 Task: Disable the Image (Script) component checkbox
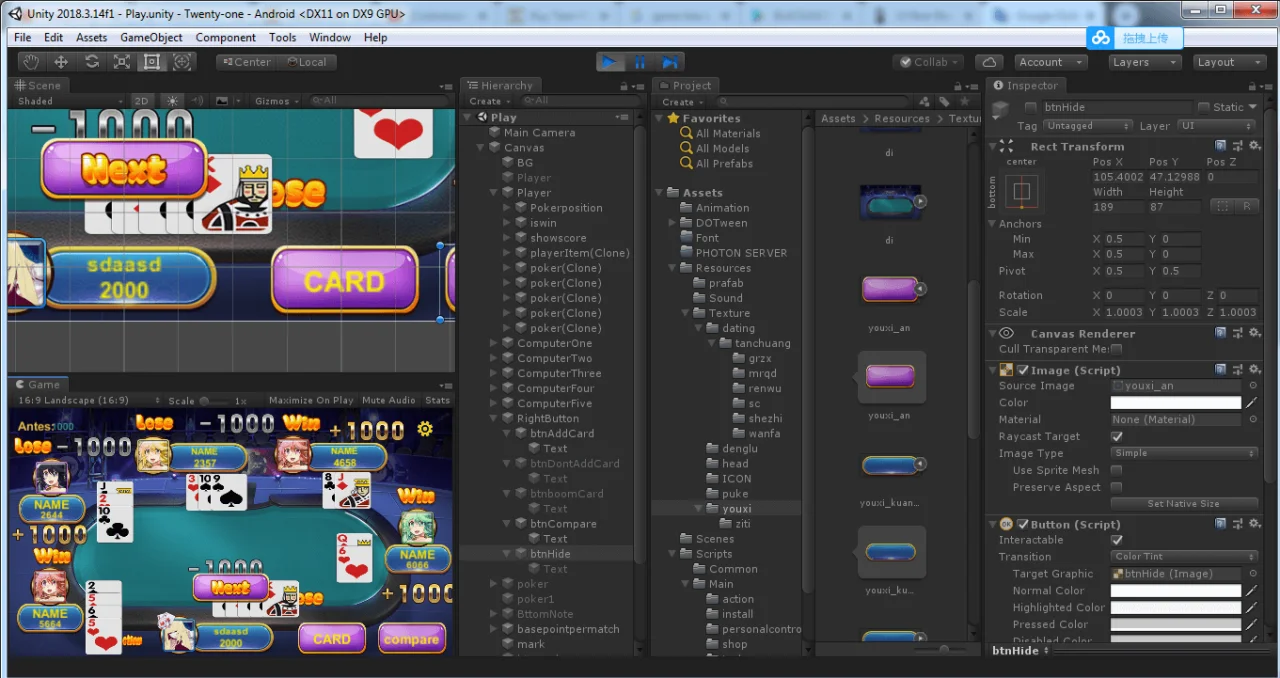(1023, 370)
